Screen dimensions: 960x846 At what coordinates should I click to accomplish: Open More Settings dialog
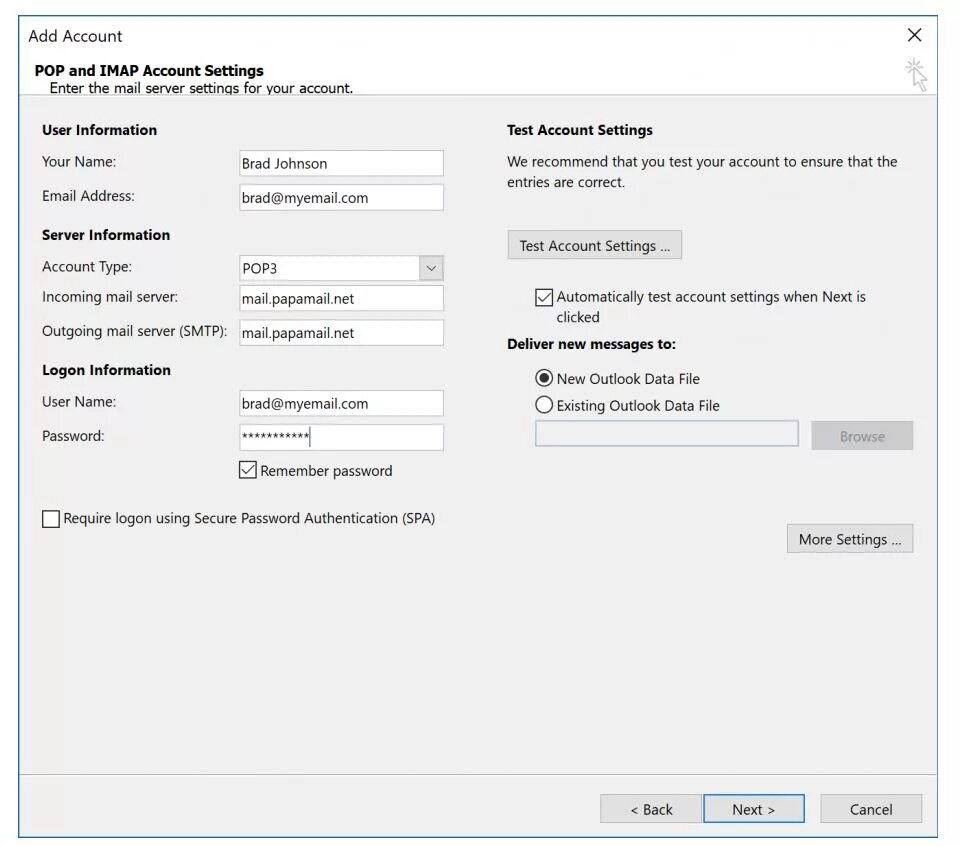coord(850,539)
